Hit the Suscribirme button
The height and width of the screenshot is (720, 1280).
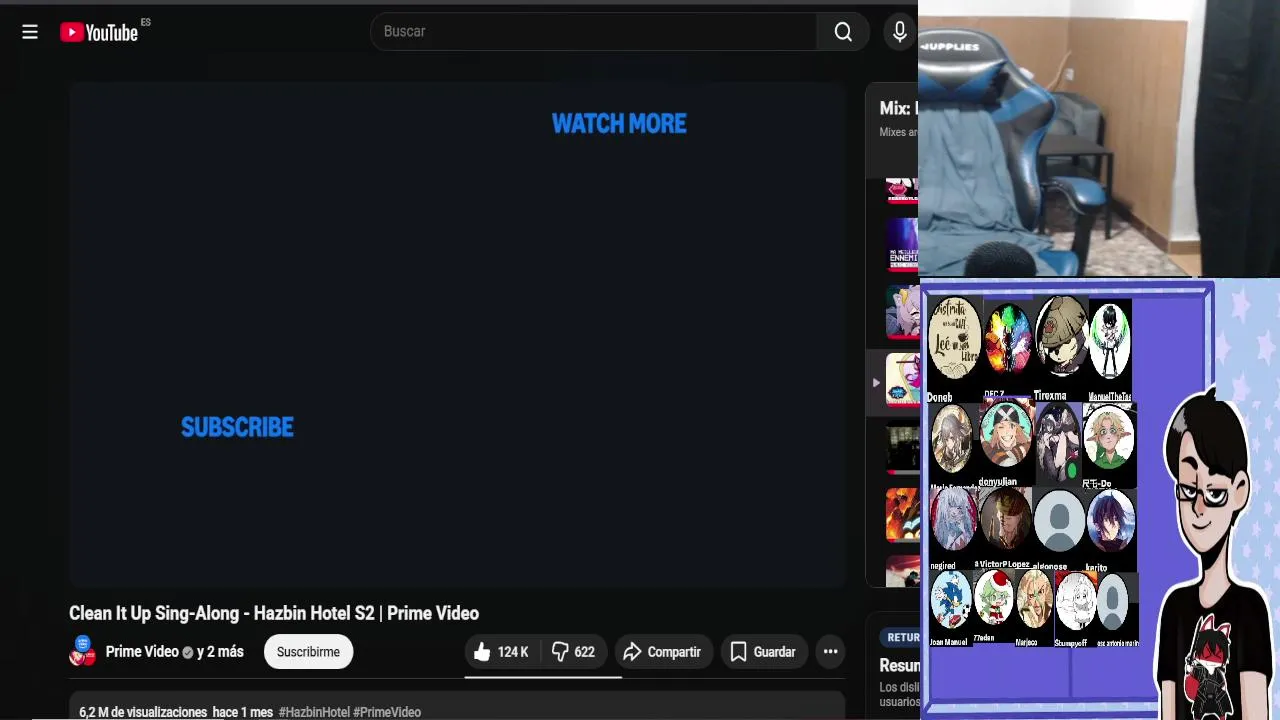coord(308,652)
